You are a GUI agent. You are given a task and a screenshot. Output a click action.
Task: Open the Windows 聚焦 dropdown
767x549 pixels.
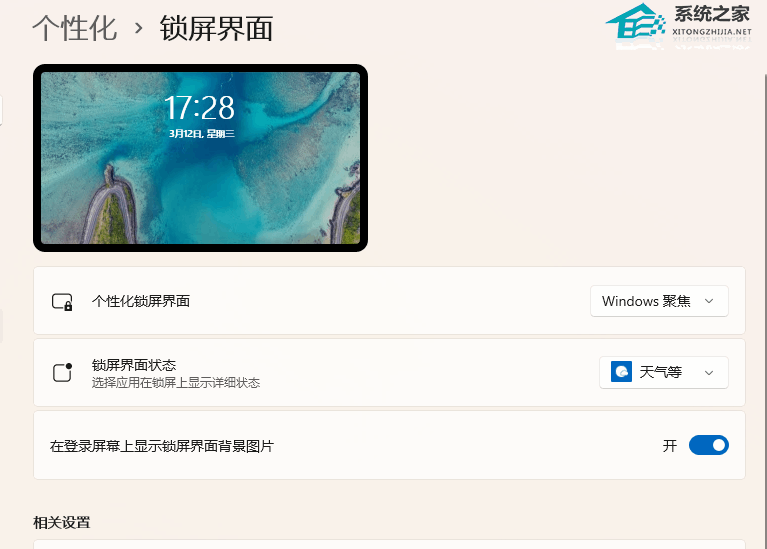click(659, 301)
